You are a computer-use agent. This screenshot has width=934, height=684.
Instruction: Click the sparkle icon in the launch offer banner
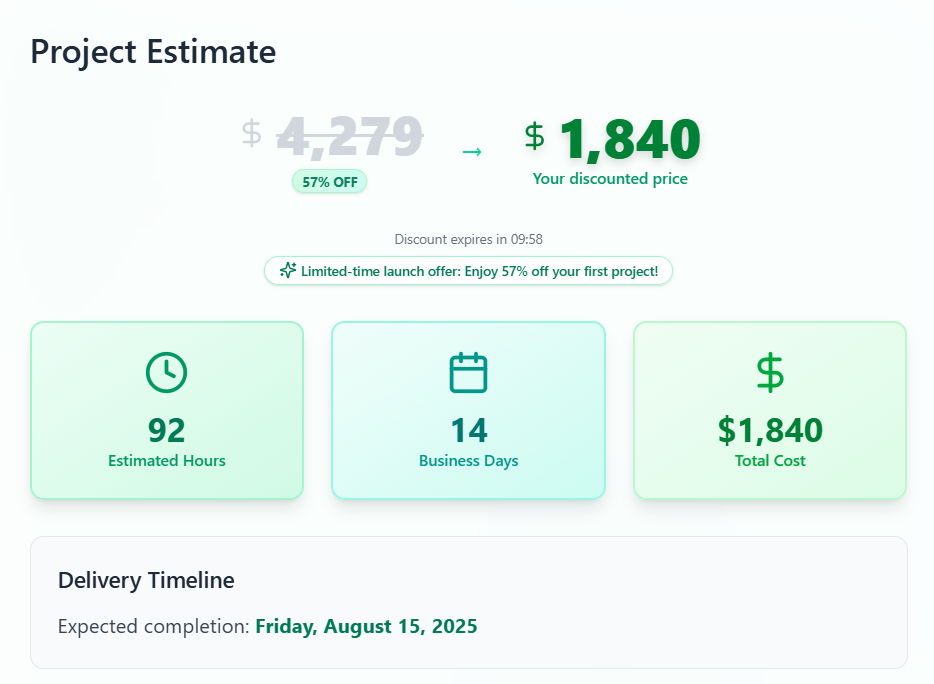coord(288,271)
